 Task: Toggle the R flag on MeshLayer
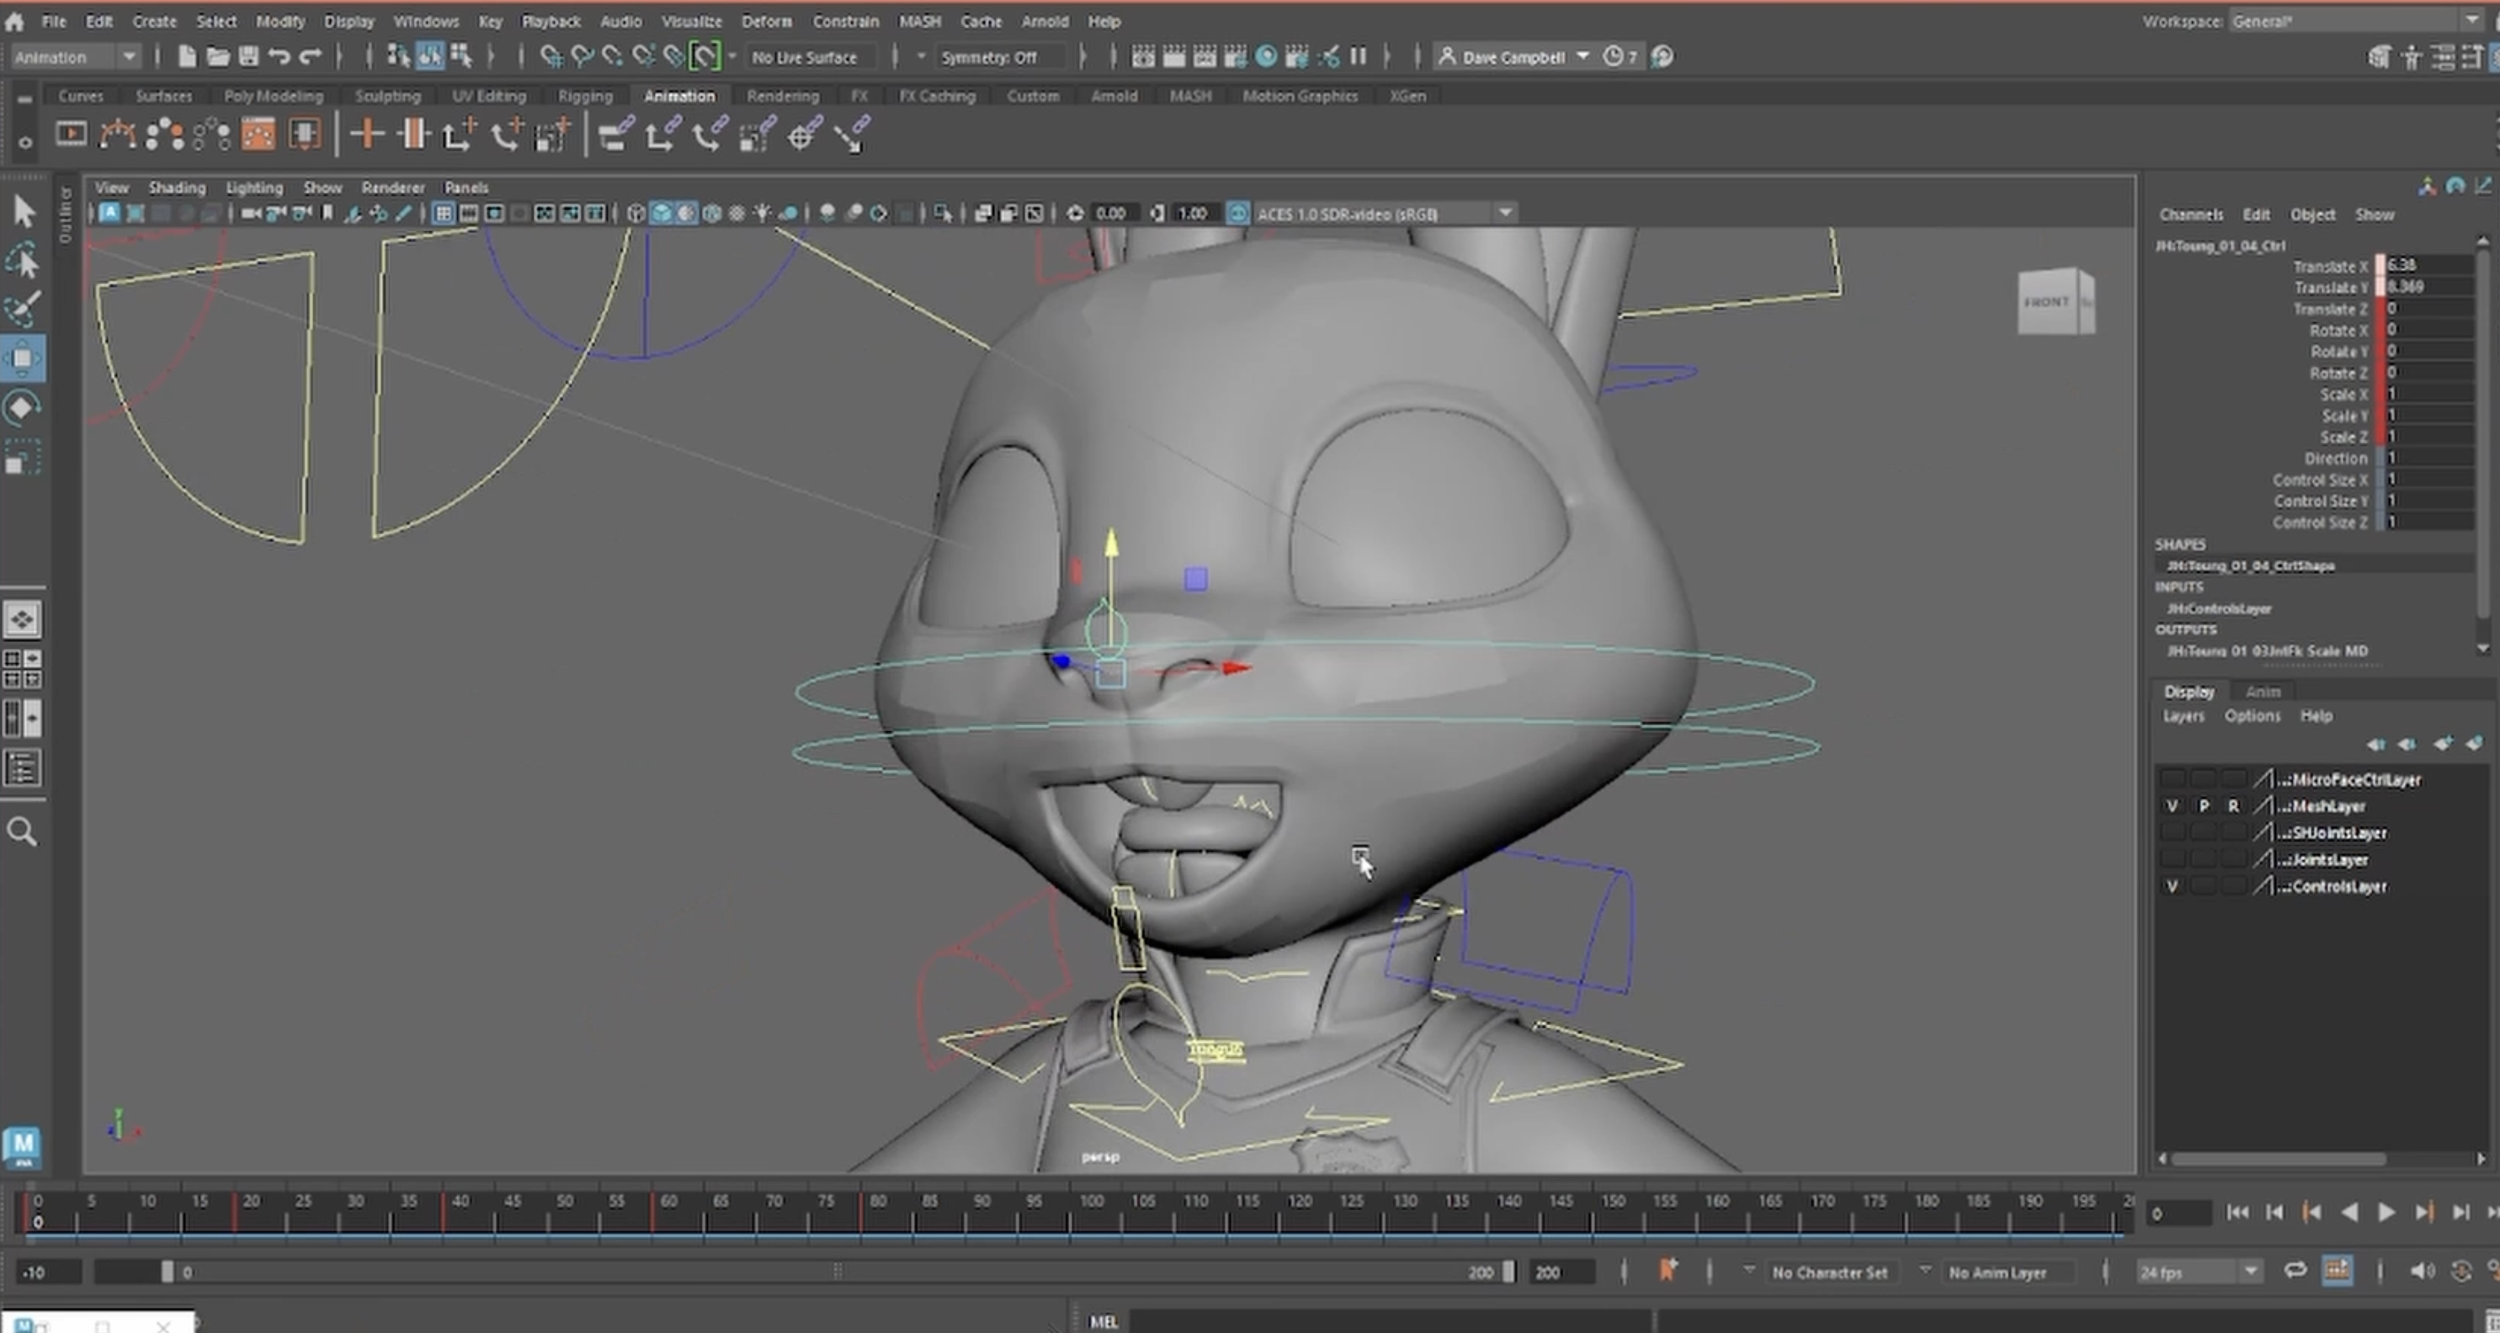pos(2232,806)
